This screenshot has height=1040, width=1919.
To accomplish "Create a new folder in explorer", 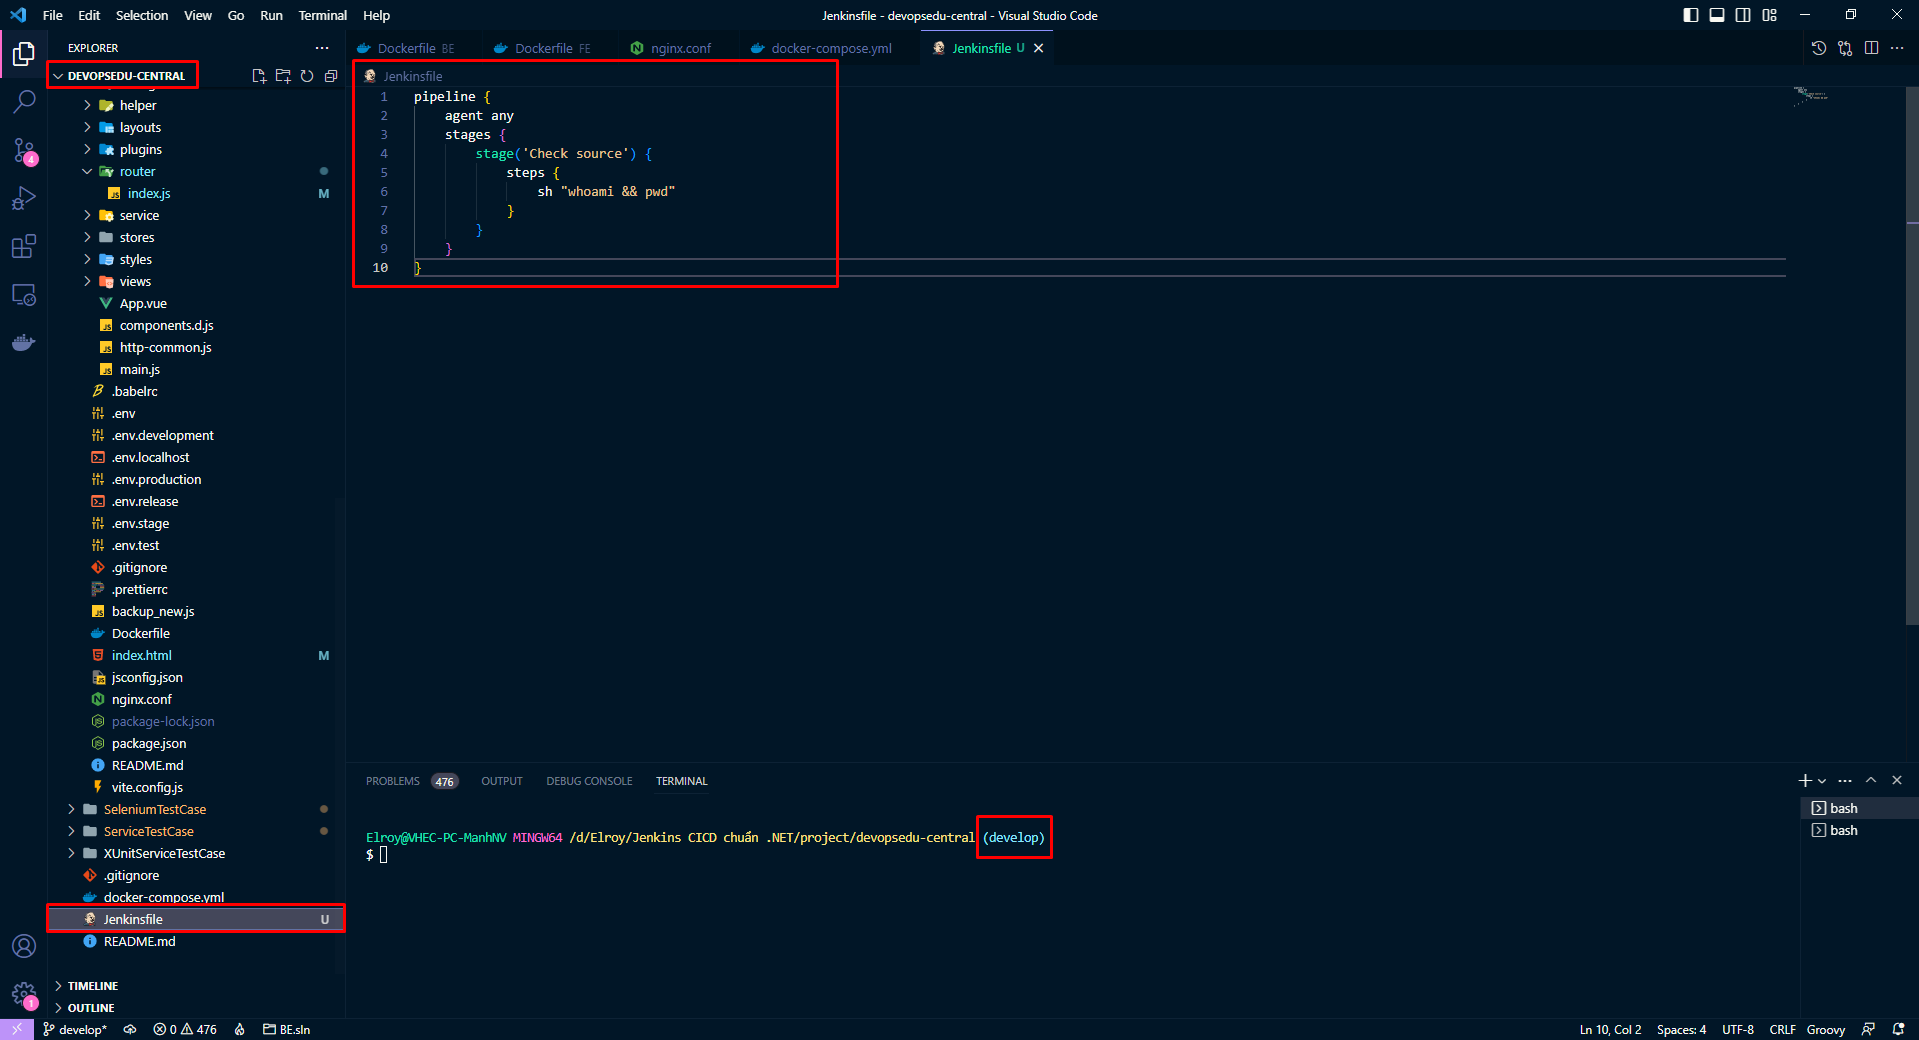I will click(x=283, y=76).
